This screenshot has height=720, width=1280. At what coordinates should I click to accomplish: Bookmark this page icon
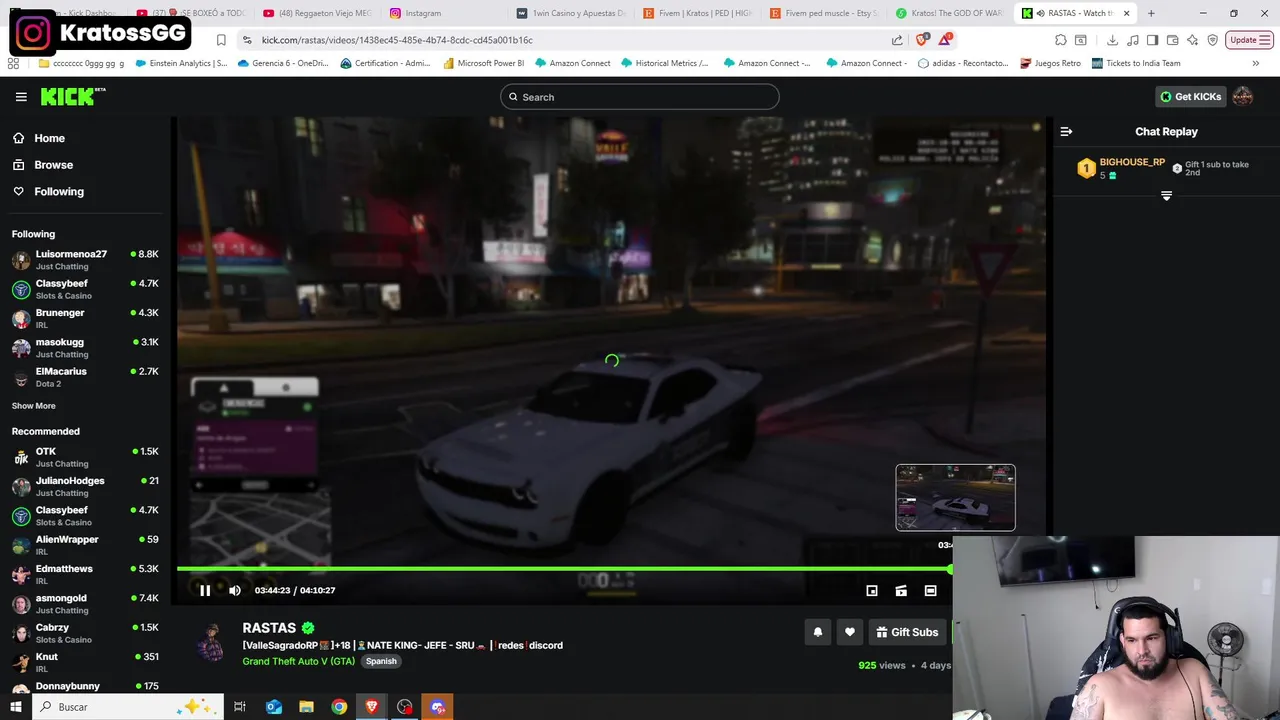[221, 40]
